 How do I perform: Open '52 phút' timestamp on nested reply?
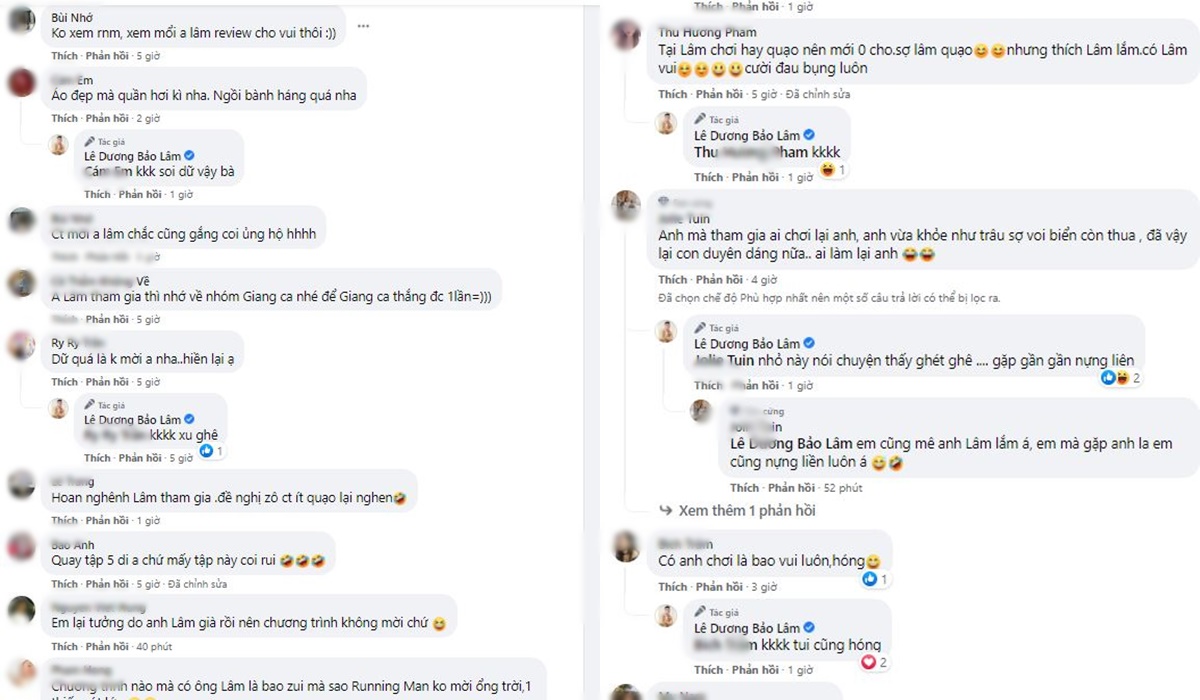(843, 488)
